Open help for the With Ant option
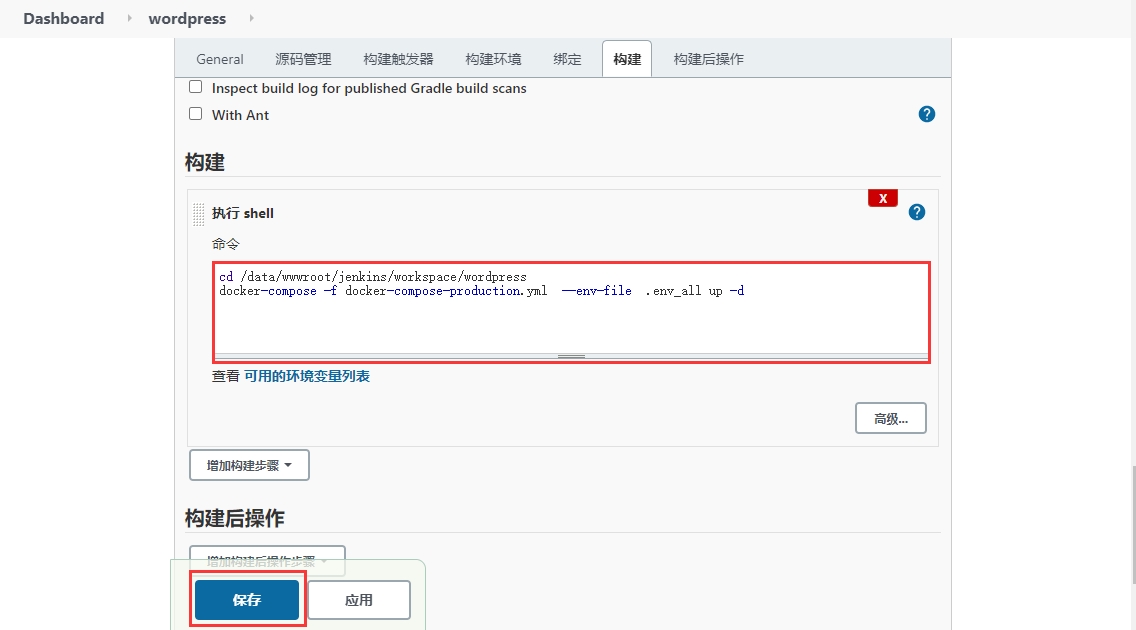Image resolution: width=1136 pixels, height=630 pixels. [926, 114]
